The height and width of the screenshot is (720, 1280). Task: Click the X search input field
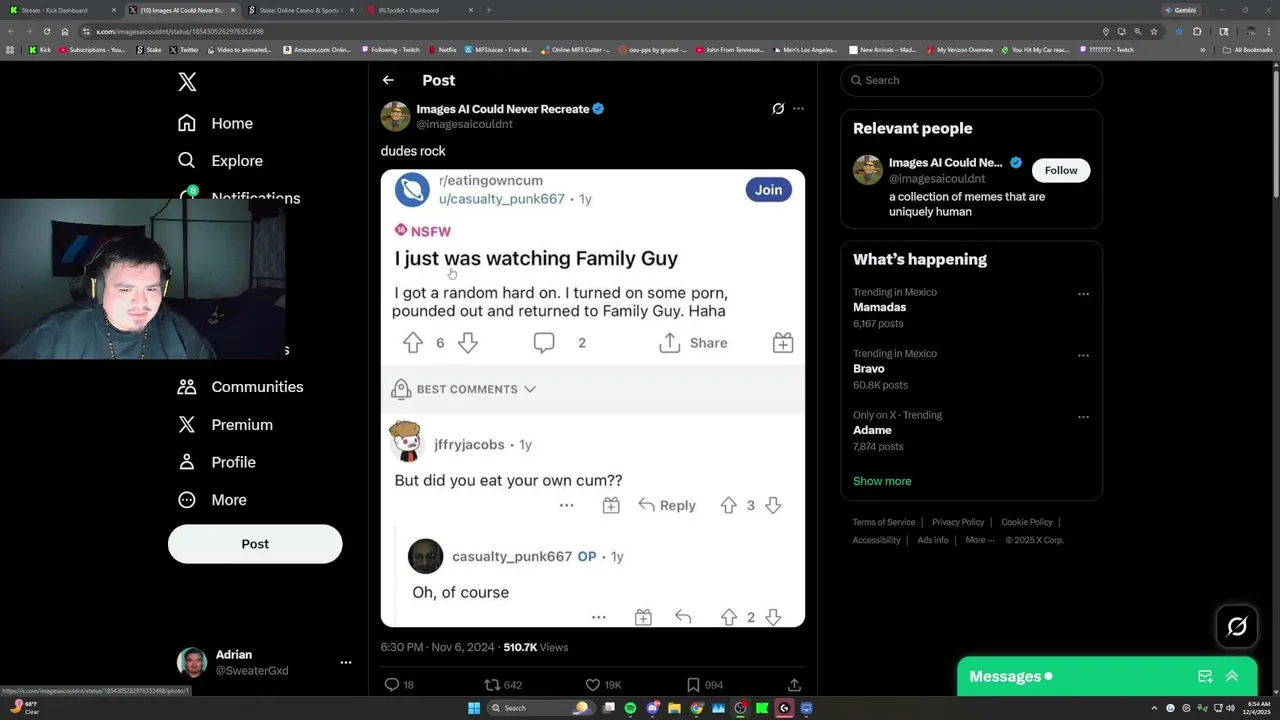click(x=971, y=80)
